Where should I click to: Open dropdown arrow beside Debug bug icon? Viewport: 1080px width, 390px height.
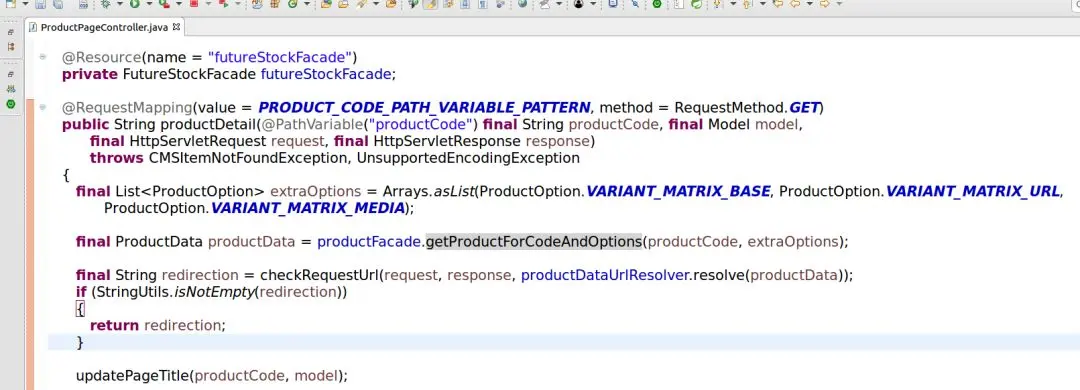tap(120, 4)
